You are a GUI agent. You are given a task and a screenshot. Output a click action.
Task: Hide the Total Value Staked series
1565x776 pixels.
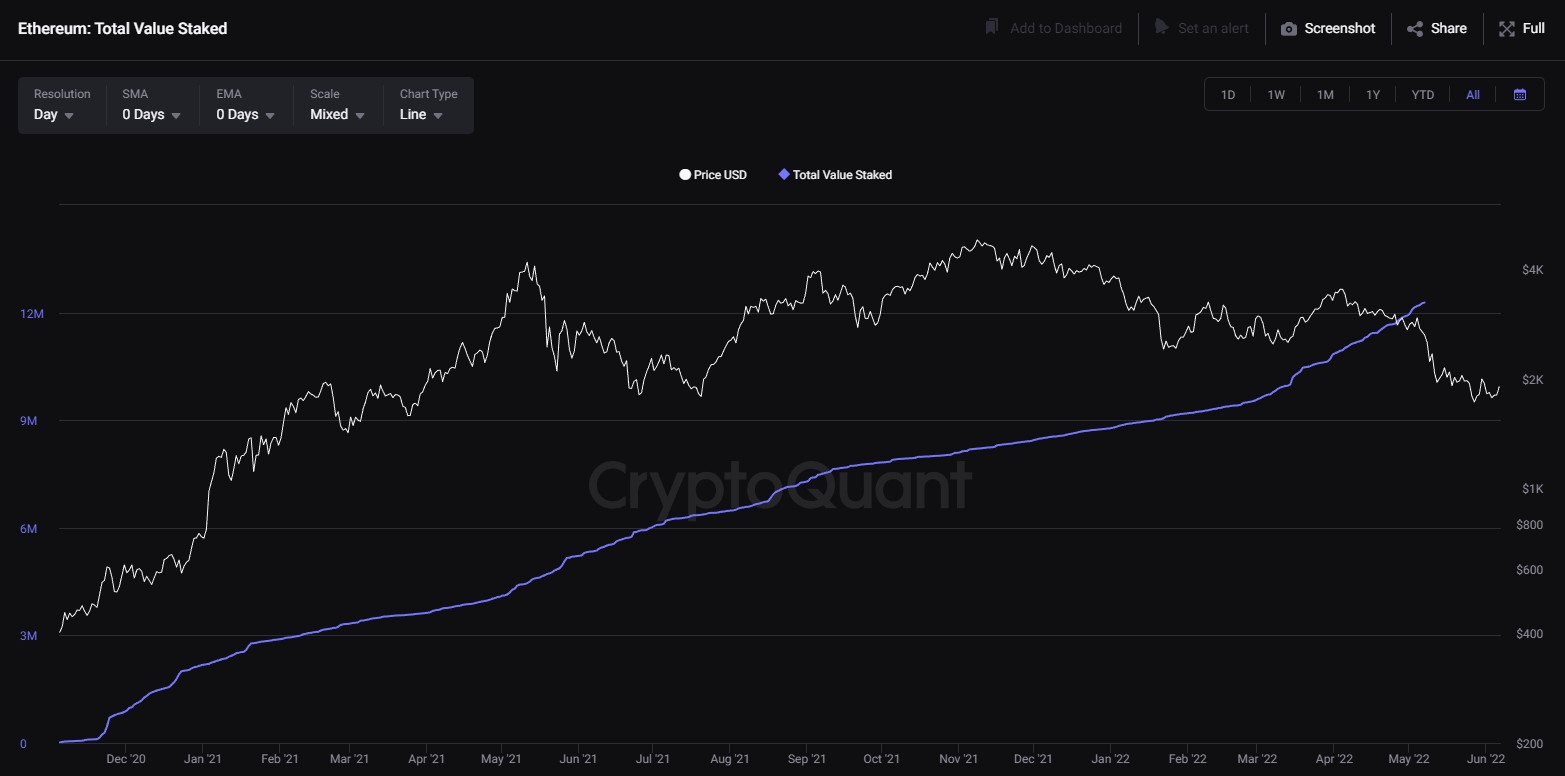click(x=835, y=174)
